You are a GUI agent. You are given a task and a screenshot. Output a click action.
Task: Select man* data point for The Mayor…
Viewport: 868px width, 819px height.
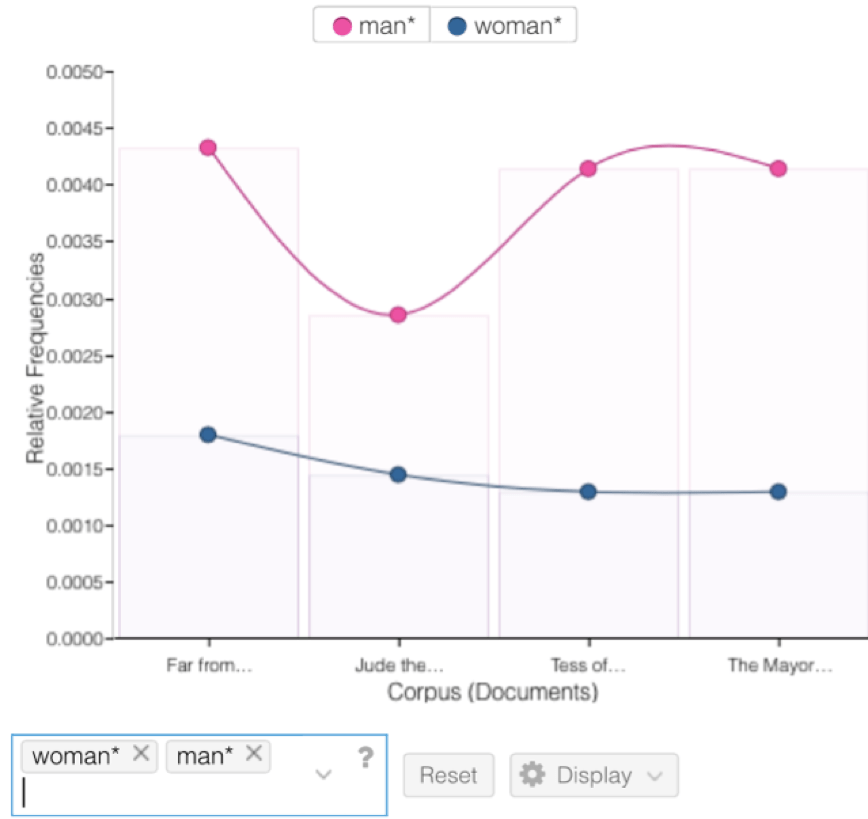pyautogui.click(x=778, y=168)
